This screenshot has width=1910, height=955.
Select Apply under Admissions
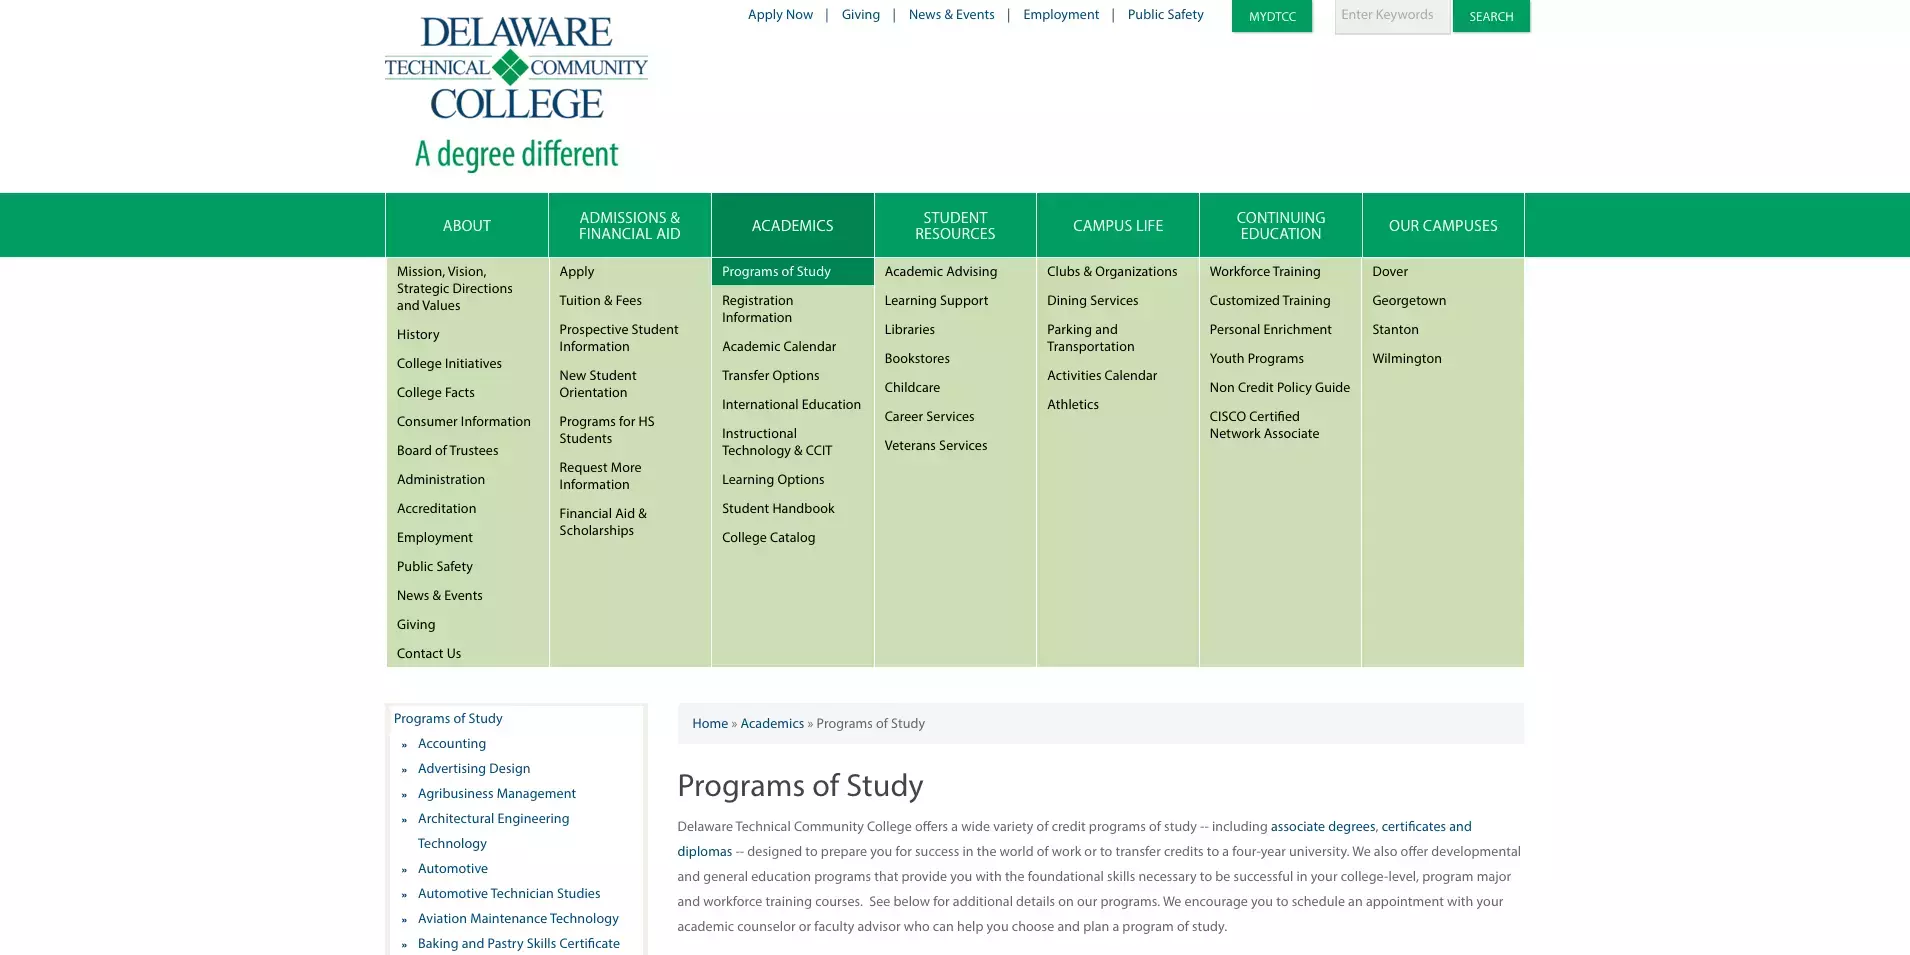click(576, 271)
